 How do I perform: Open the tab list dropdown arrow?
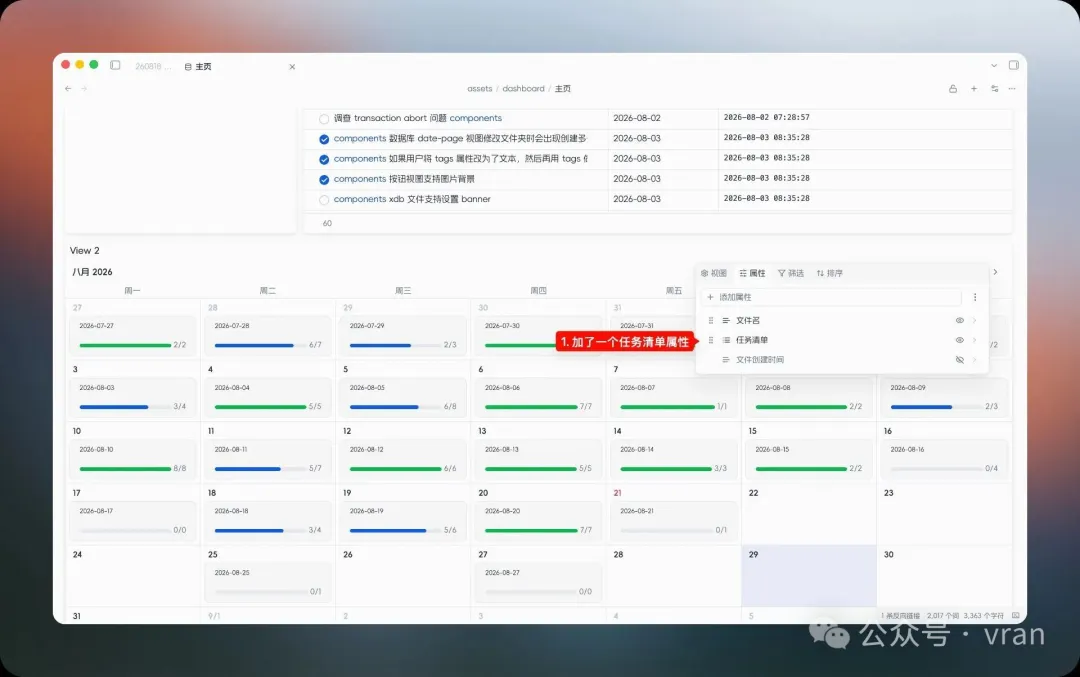(x=993, y=65)
